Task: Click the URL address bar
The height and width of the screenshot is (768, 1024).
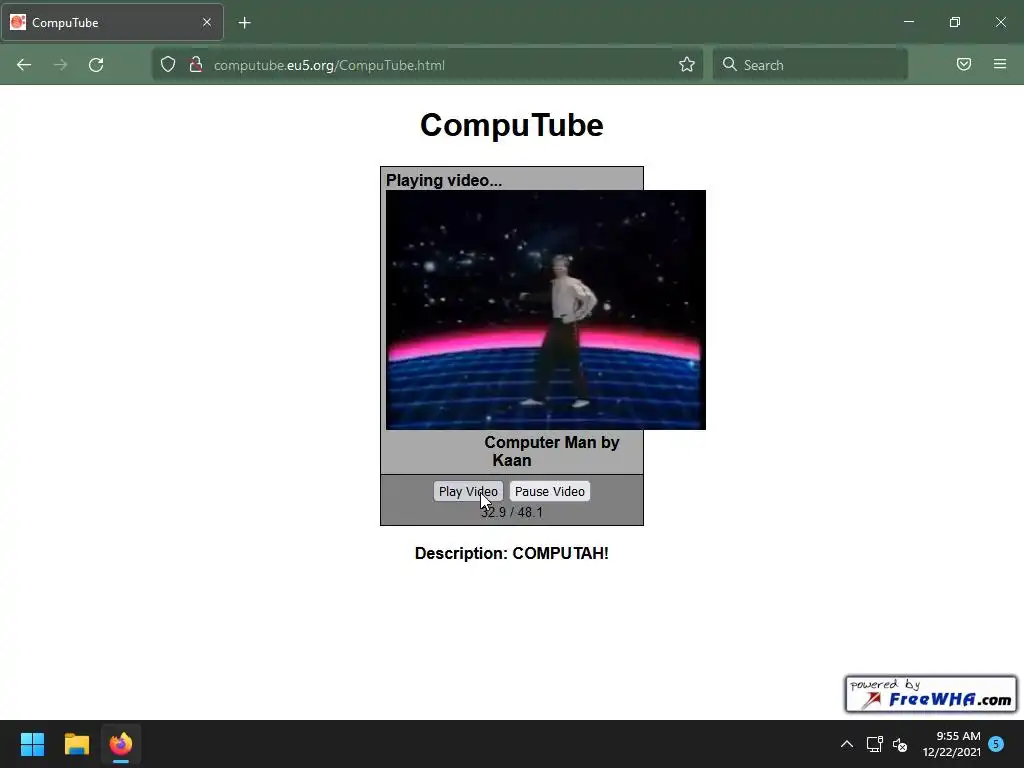Action: coord(427,65)
